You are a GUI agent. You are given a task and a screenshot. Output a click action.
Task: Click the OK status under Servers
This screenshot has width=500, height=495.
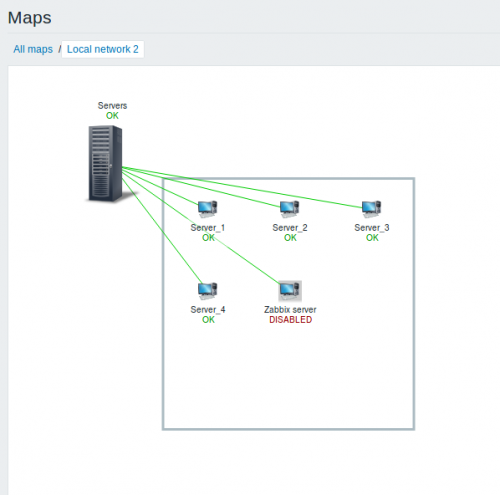tap(112, 116)
